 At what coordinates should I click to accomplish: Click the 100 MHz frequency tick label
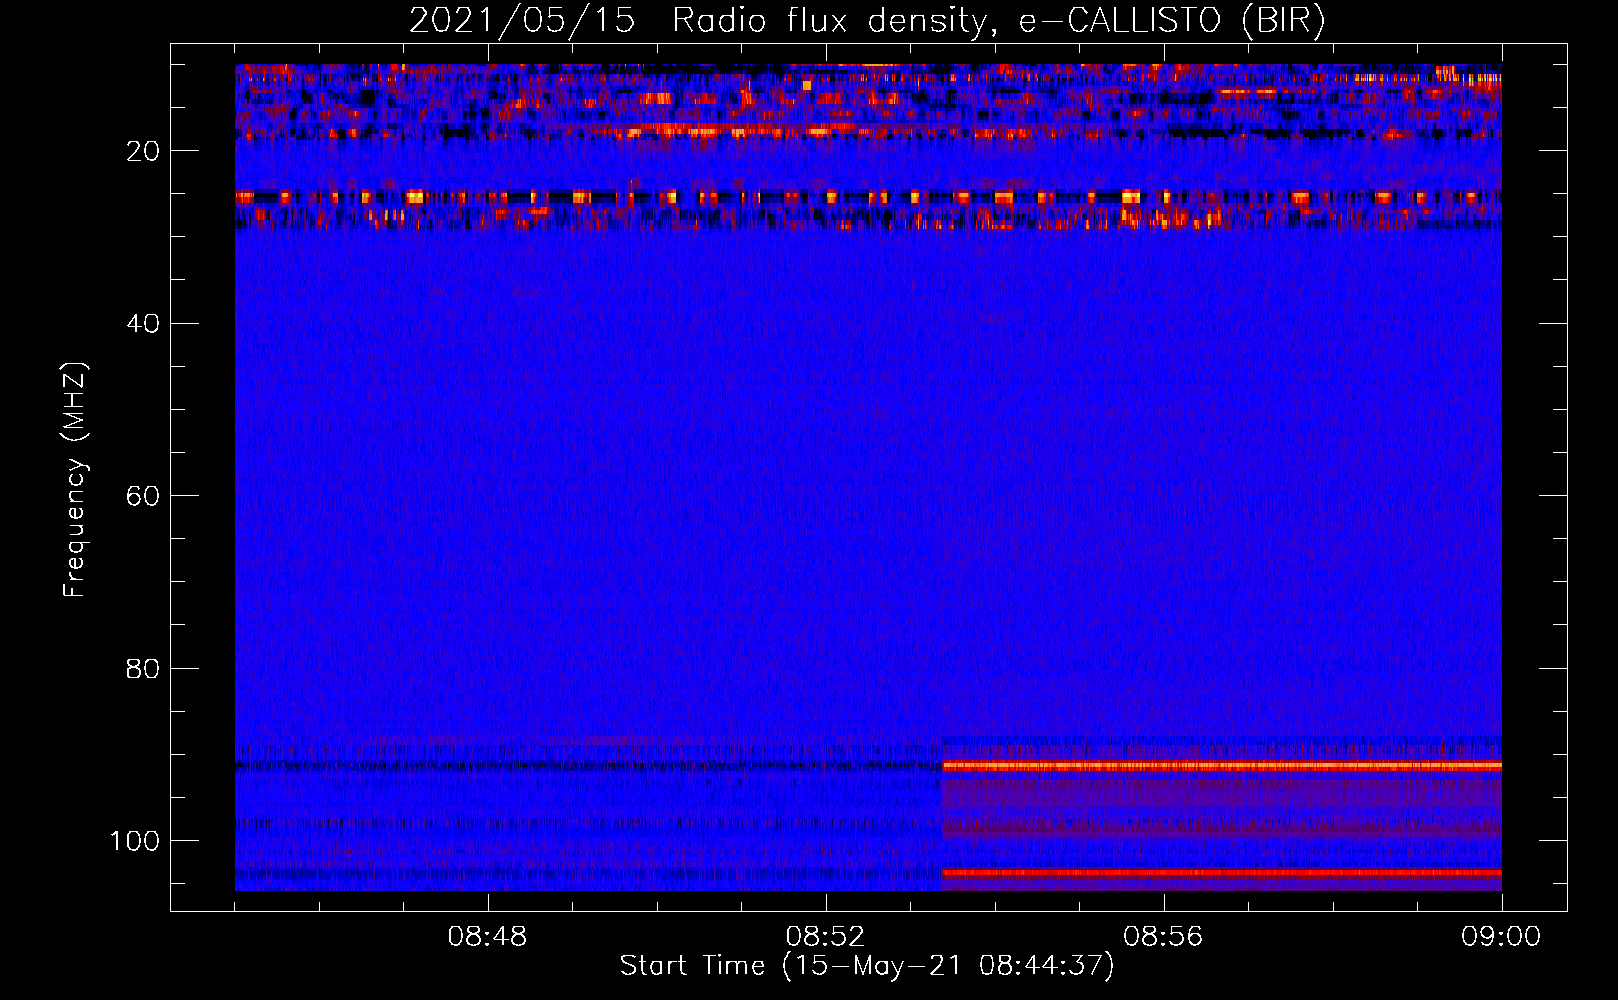click(x=135, y=841)
